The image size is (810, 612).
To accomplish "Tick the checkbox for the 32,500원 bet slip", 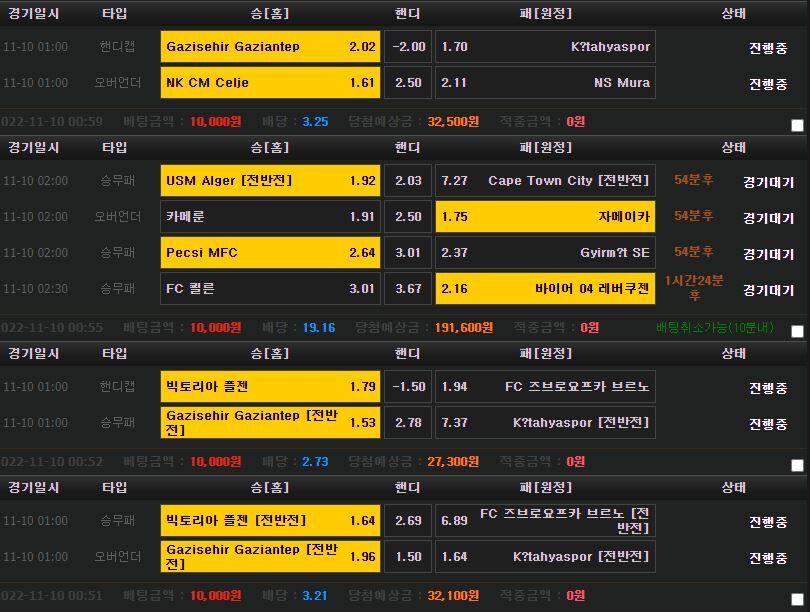I will (x=797, y=125).
